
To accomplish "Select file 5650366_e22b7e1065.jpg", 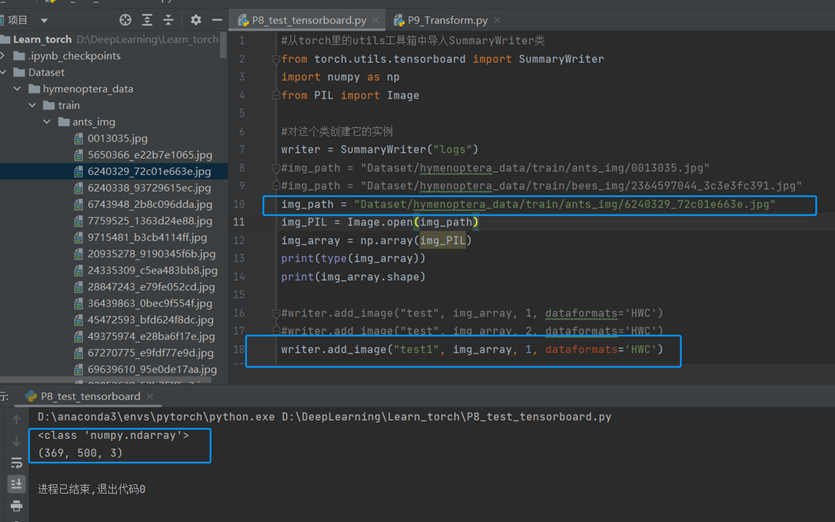I will click(x=150, y=155).
